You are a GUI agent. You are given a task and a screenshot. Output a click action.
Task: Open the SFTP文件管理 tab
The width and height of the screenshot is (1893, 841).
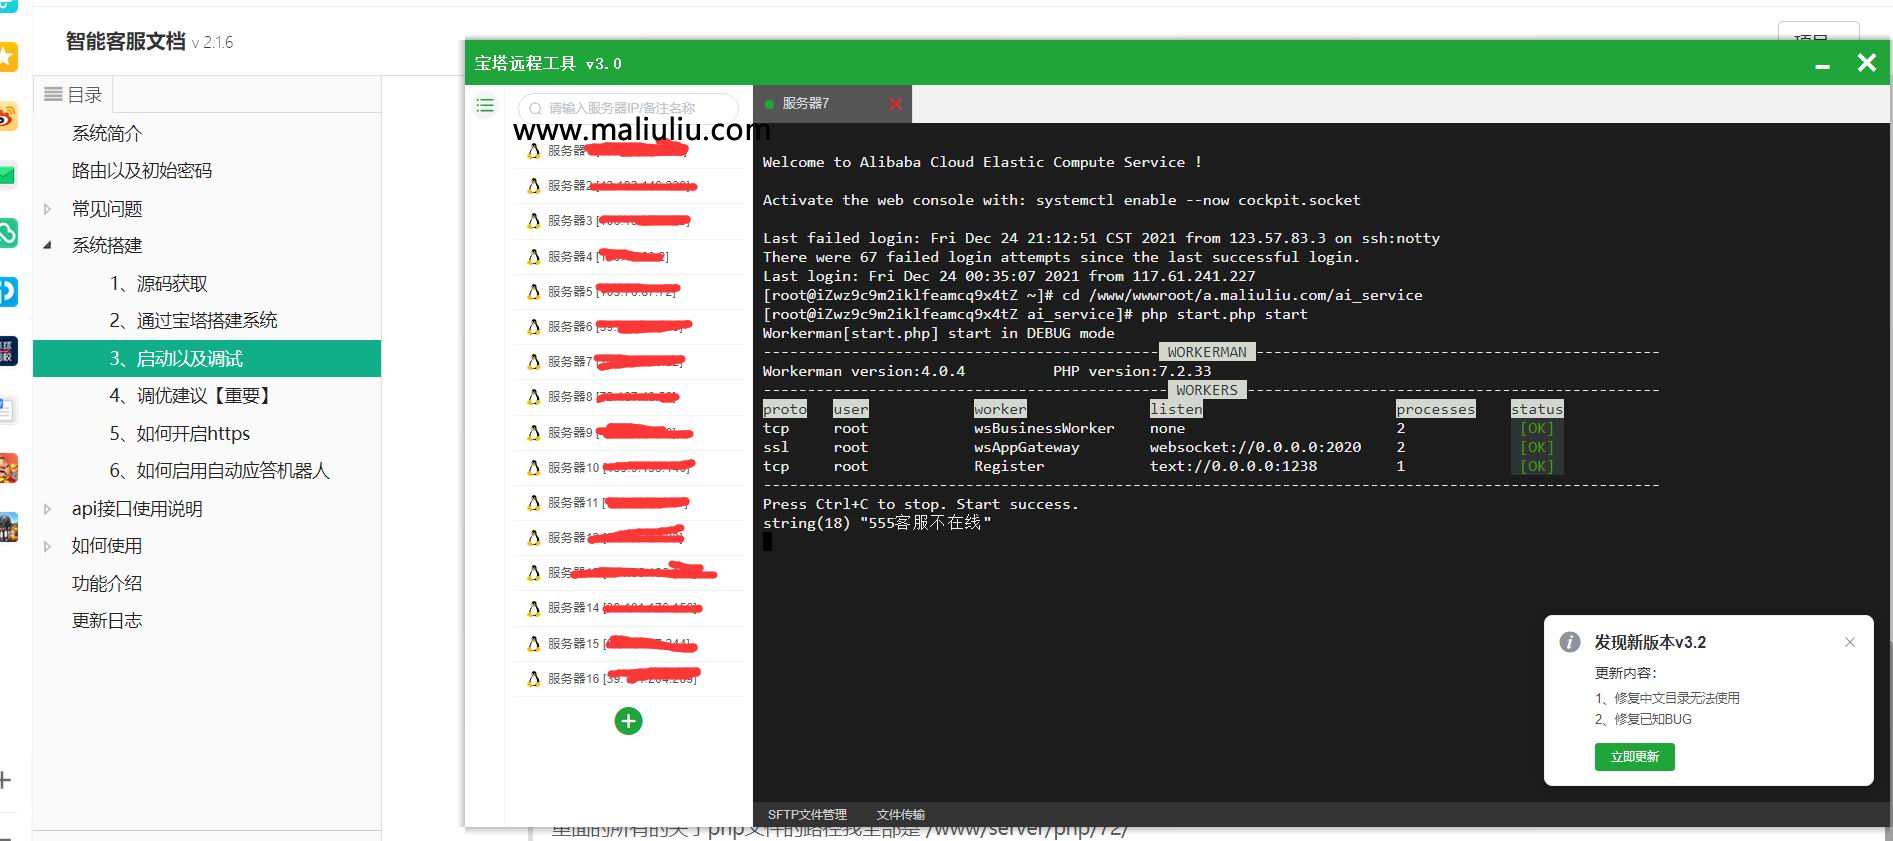click(806, 814)
